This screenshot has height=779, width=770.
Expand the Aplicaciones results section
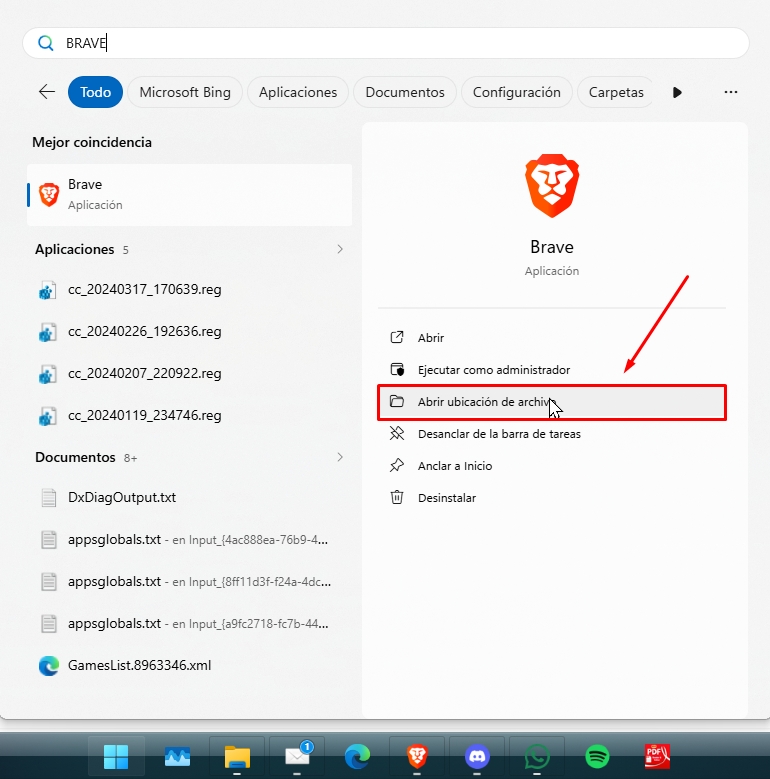(x=340, y=249)
